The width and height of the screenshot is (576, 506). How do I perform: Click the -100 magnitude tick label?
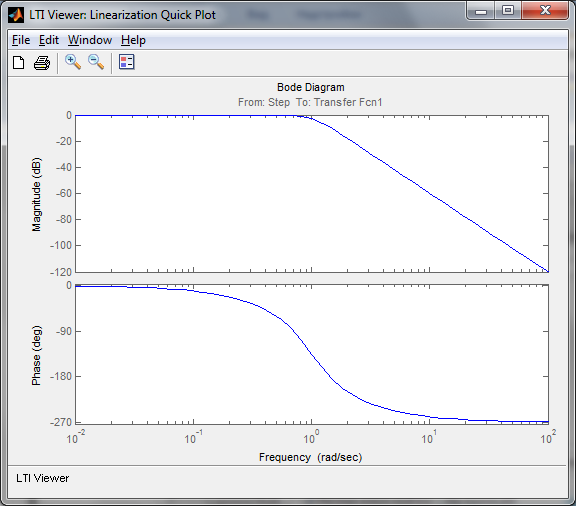coord(61,245)
